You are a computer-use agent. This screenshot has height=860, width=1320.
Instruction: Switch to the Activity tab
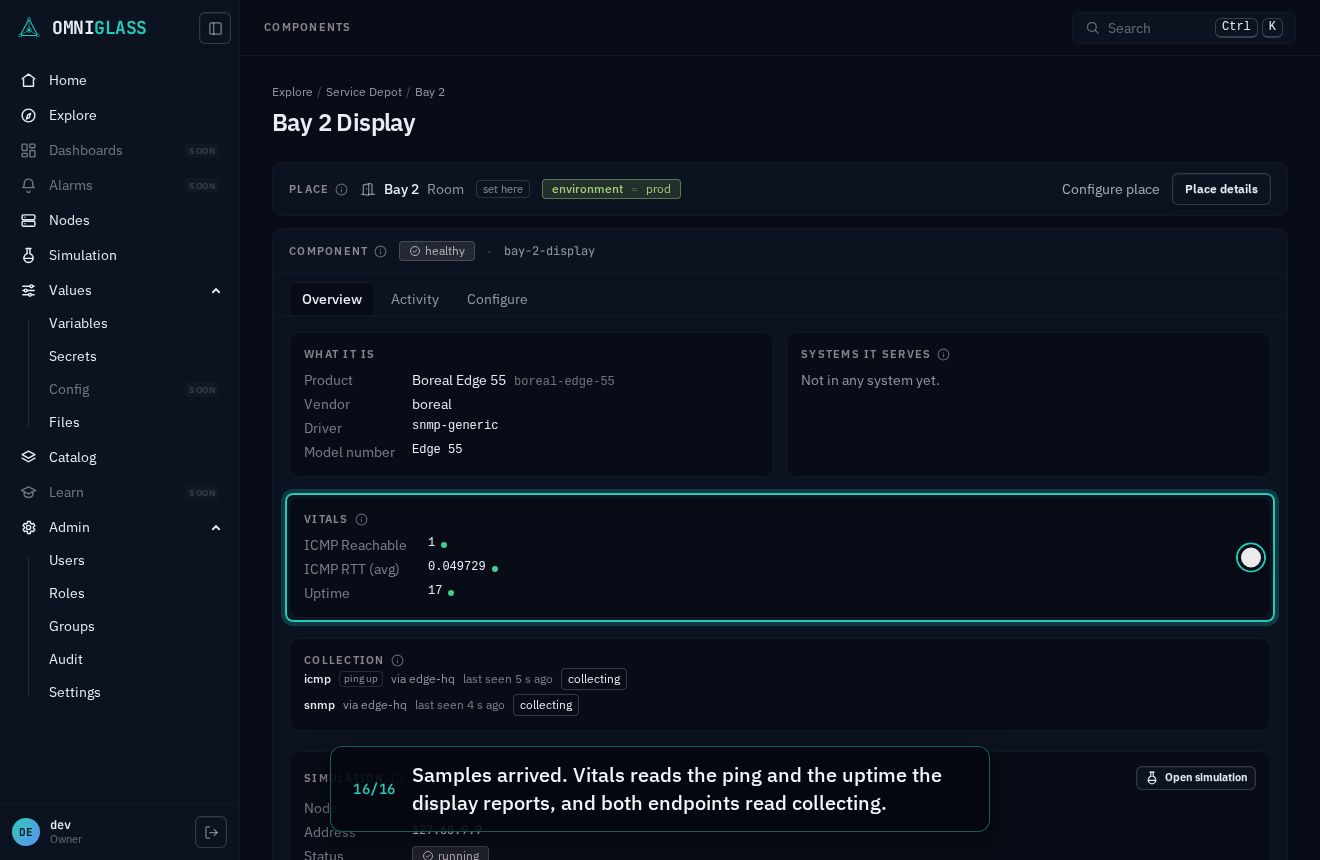point(415,299)
